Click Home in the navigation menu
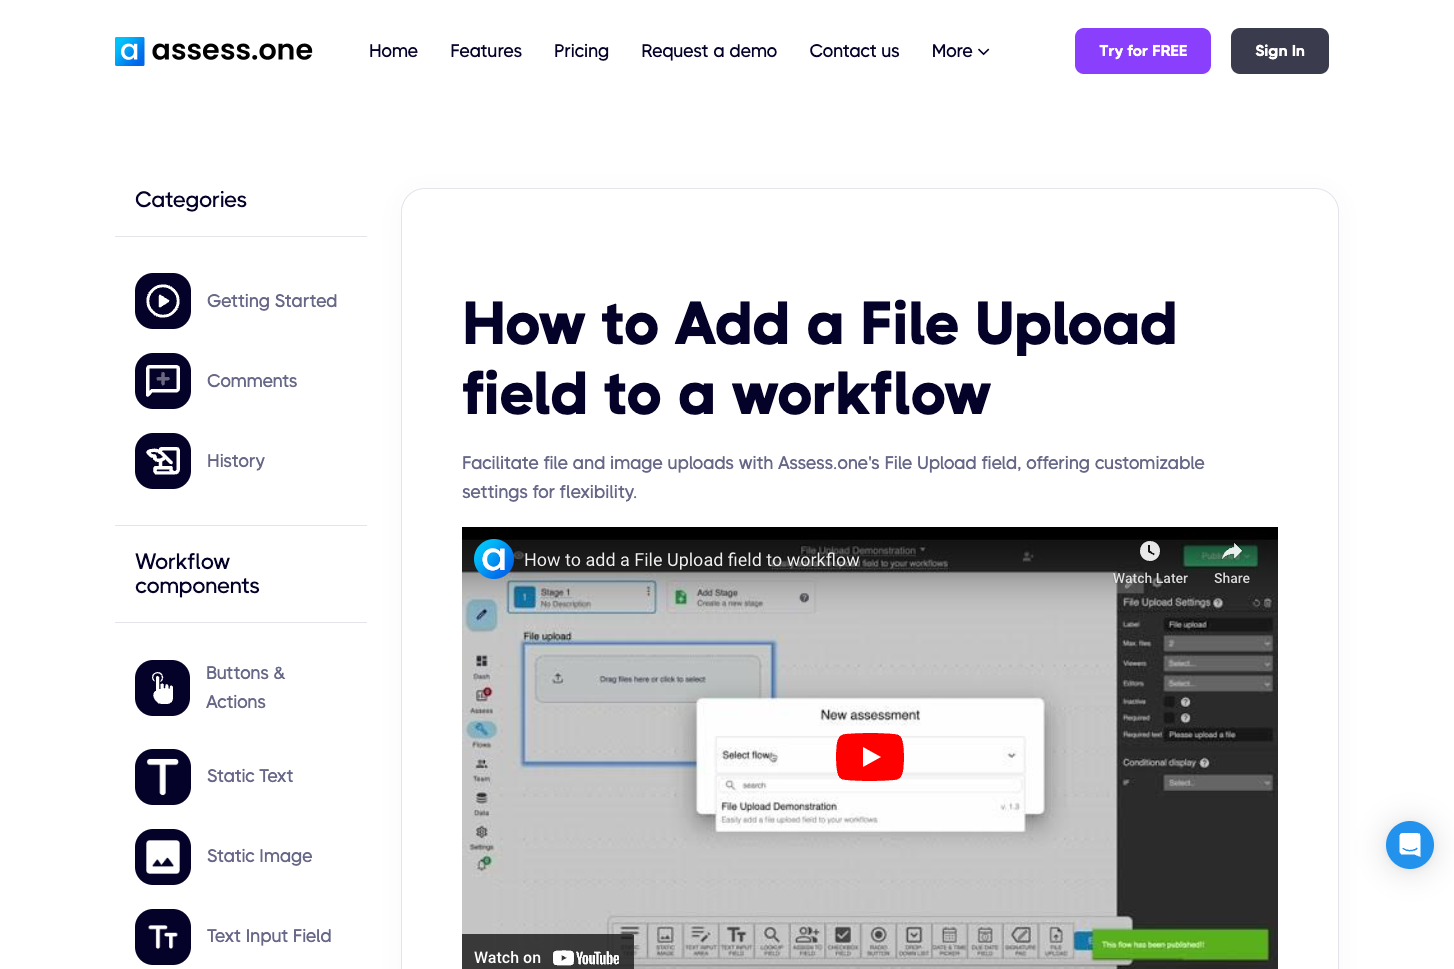Viewport: 1454px width, 969px height. (393, 51)
